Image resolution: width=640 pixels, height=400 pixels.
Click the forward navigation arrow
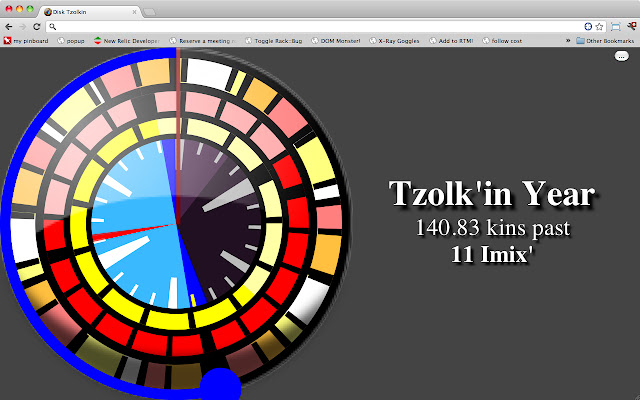pyautogui.click(x=22, y=27)
